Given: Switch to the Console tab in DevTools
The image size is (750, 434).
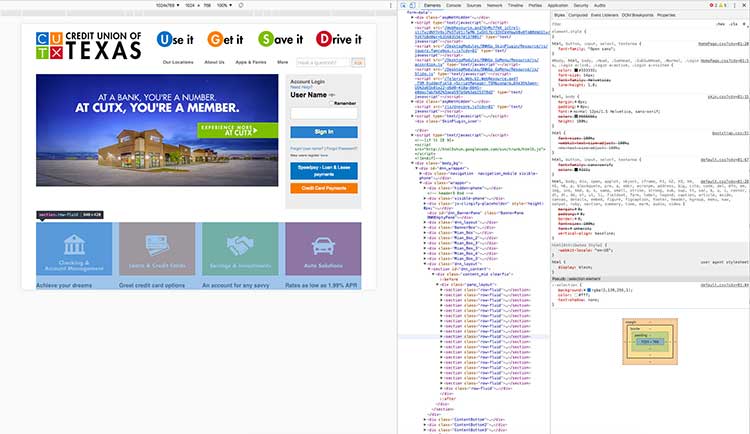Looking at the screenshot, I should [453, 5].
